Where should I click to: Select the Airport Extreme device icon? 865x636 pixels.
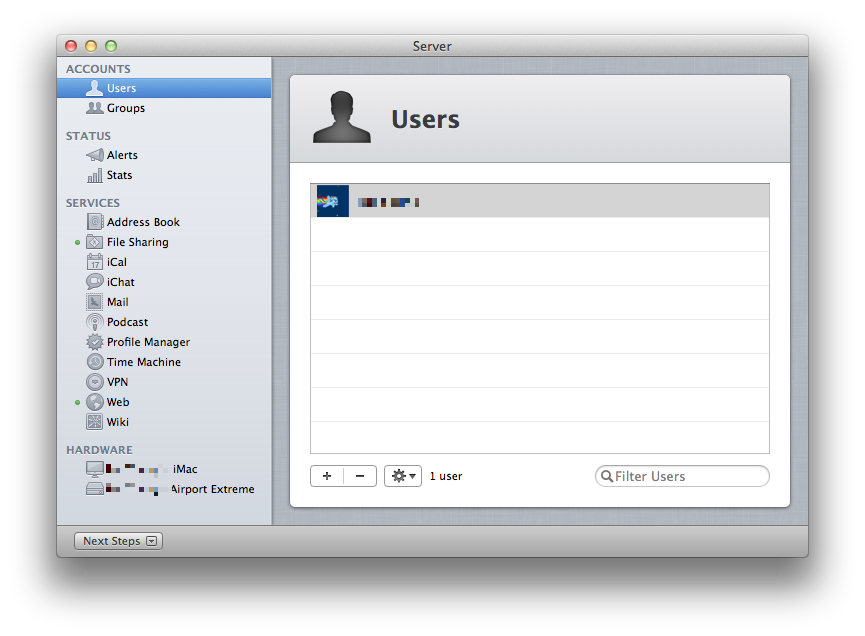[94, 489]
